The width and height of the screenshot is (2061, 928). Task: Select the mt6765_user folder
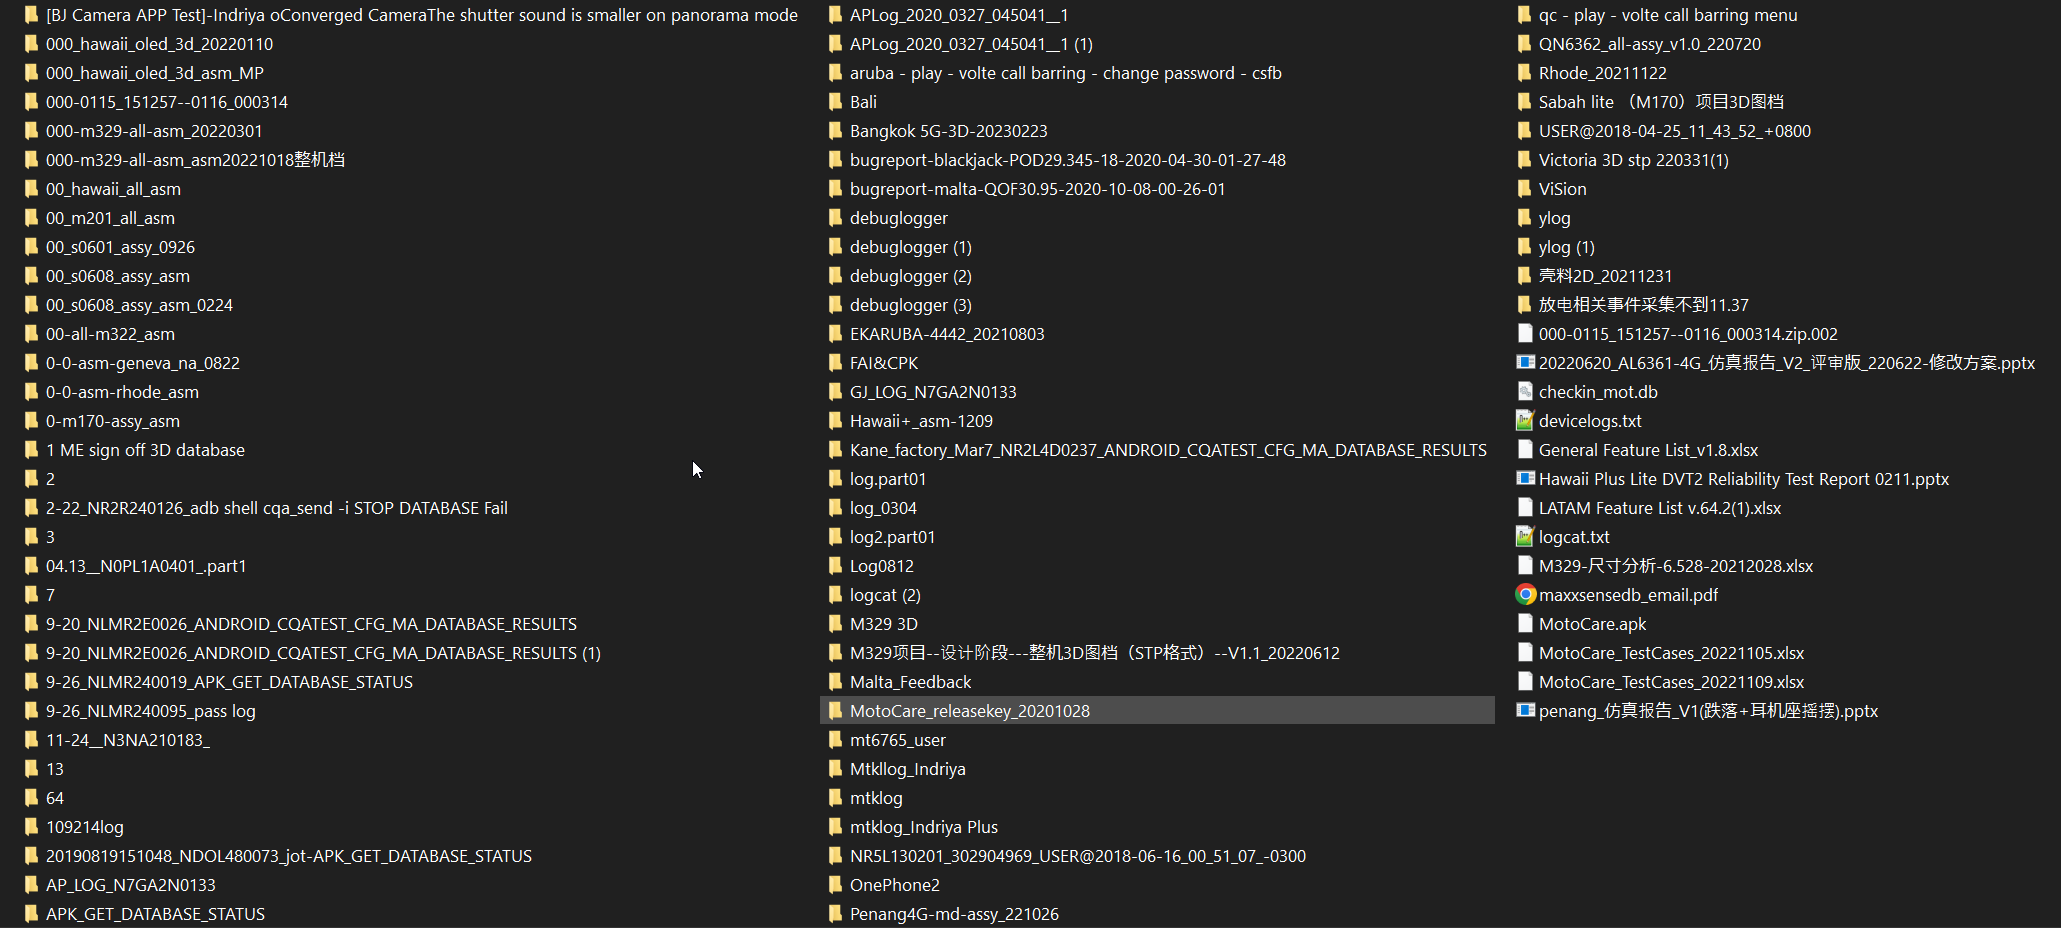click(x=898, y=740)
